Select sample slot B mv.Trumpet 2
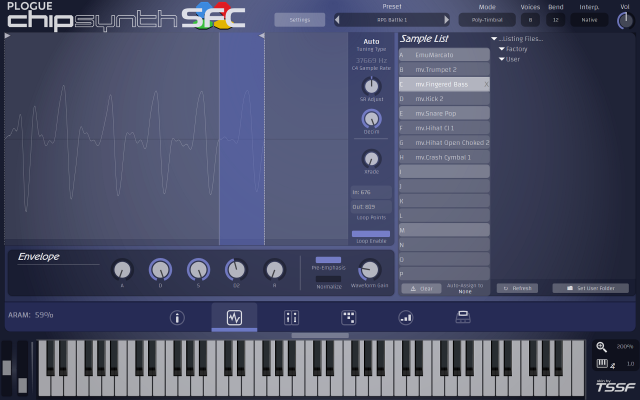This screenshot has width=640, height=400. pos(444,69)
